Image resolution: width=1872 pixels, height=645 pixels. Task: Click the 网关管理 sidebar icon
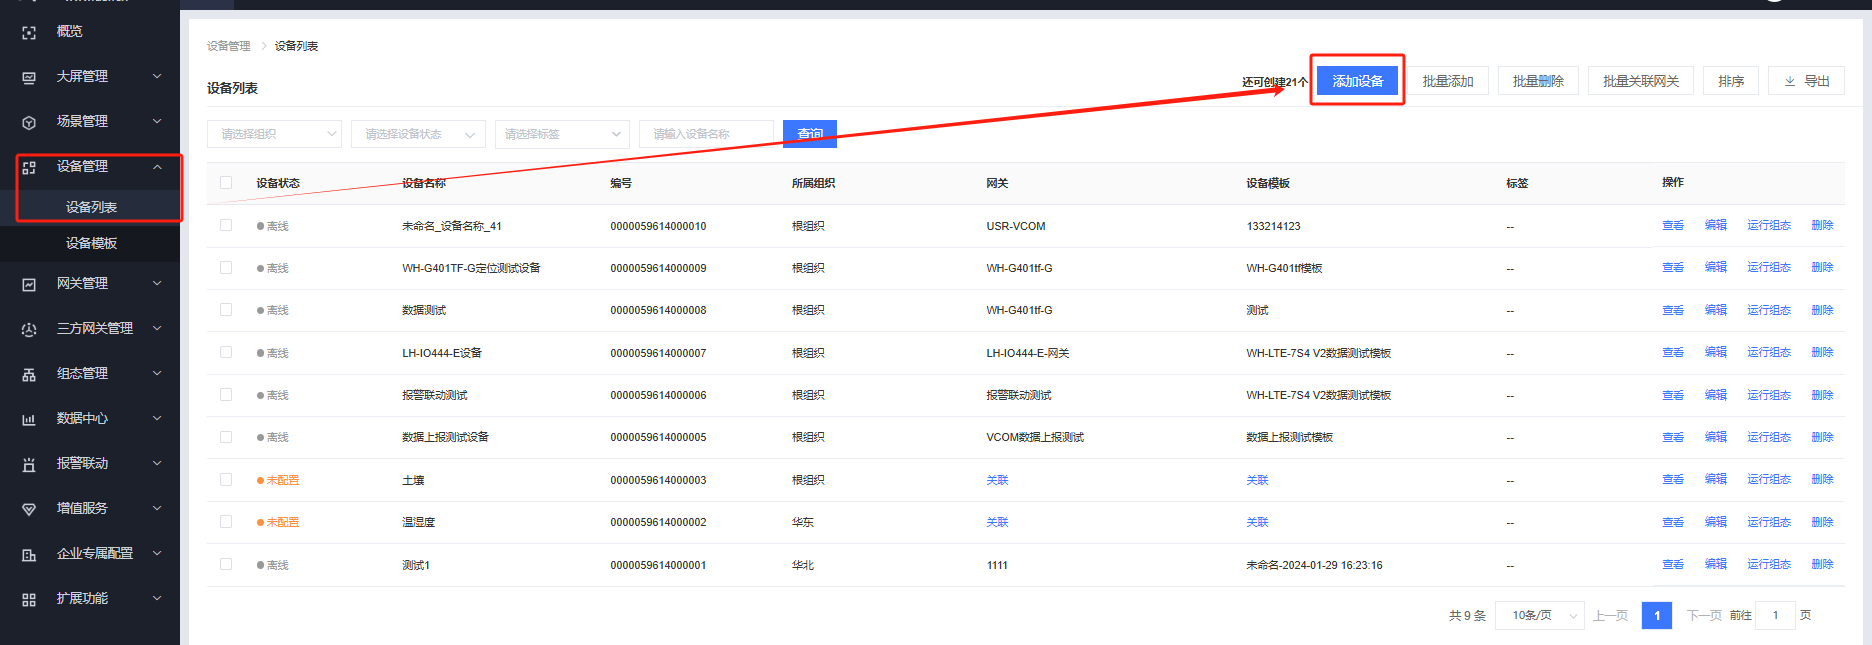(x=29, y=285)
